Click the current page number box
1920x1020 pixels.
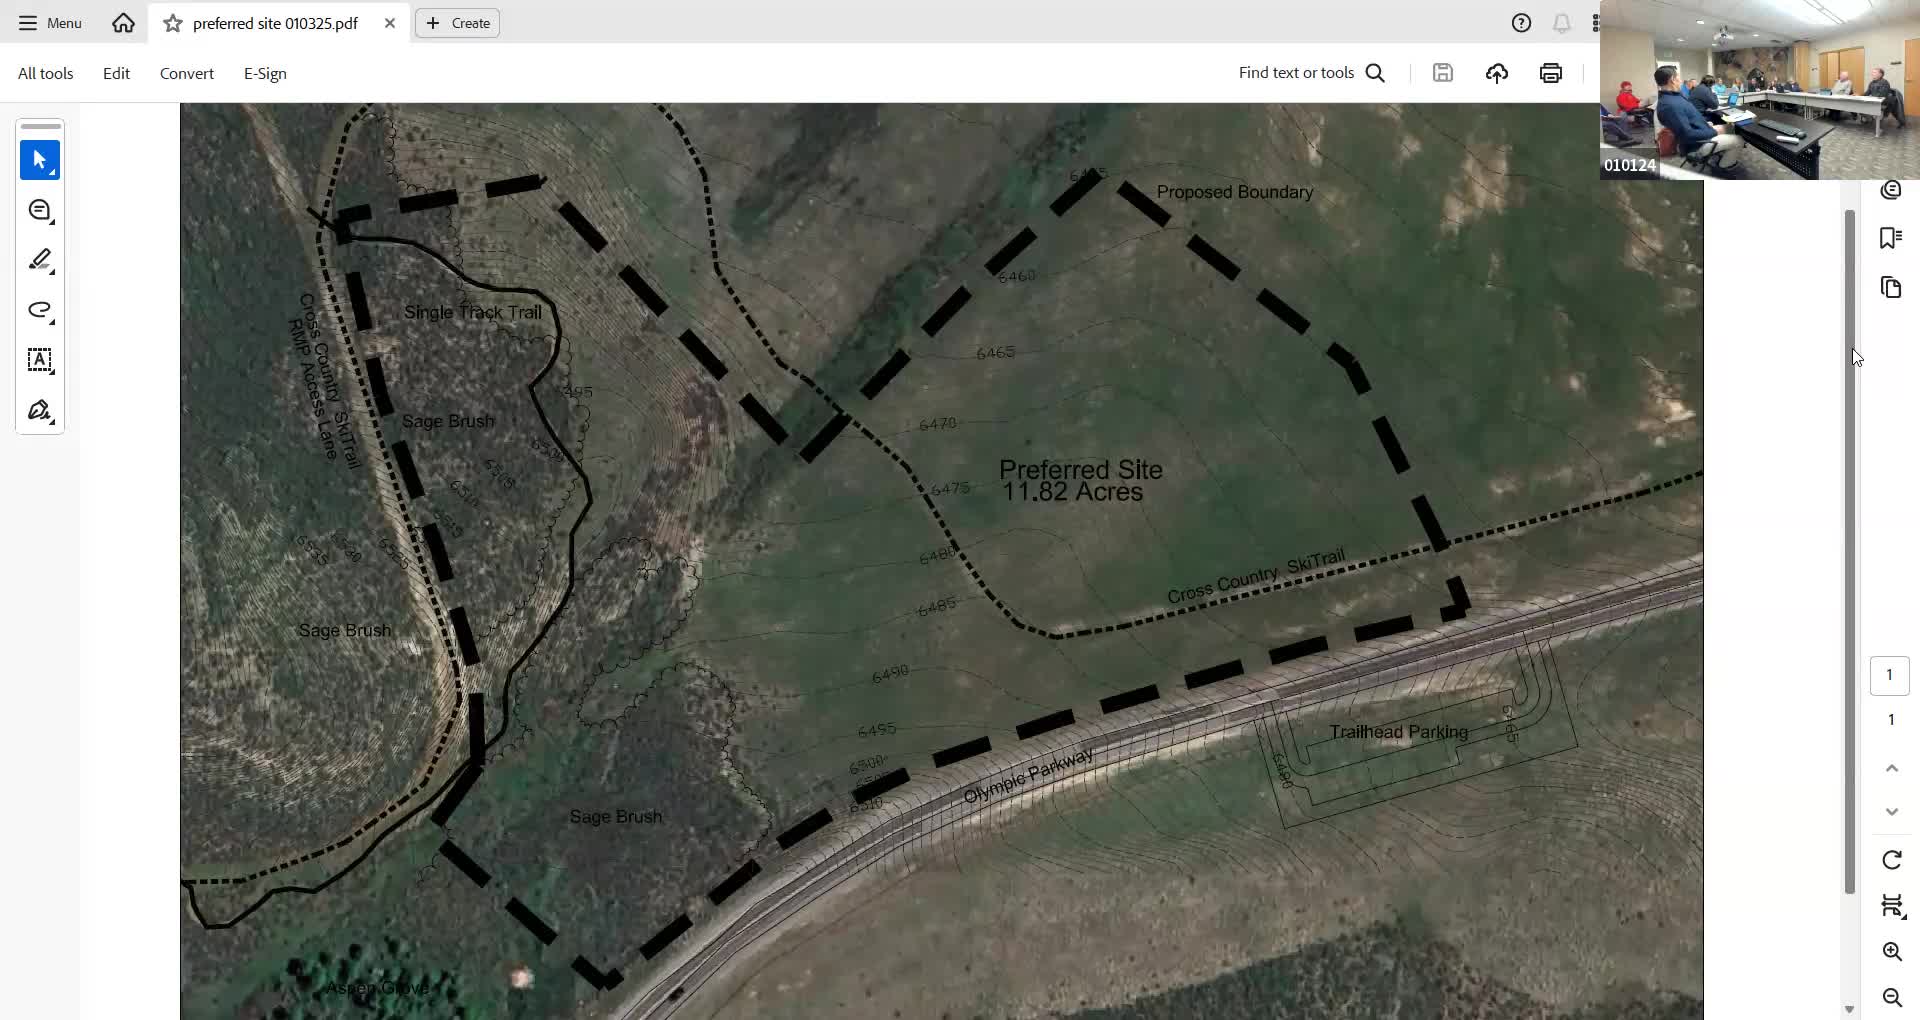[x=1889, y=675]
